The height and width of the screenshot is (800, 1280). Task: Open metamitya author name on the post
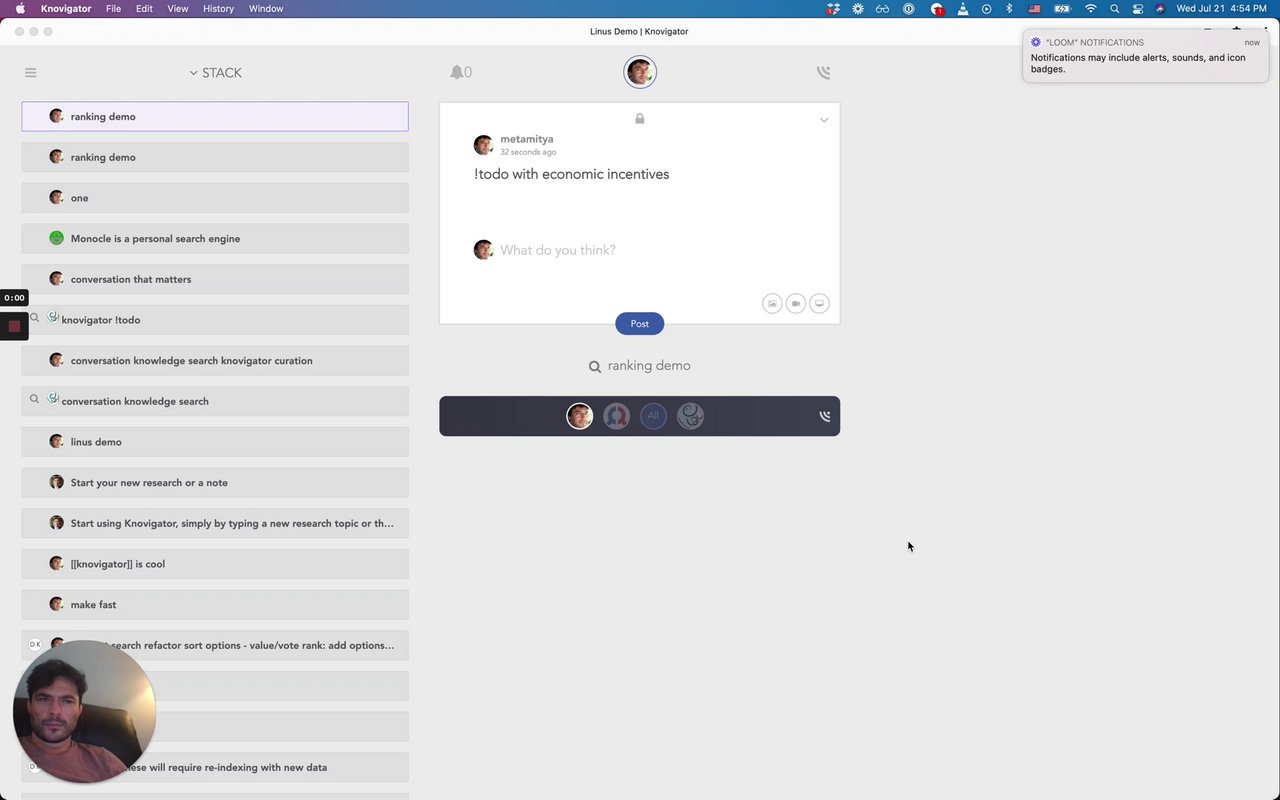click(x=527, y=139)
